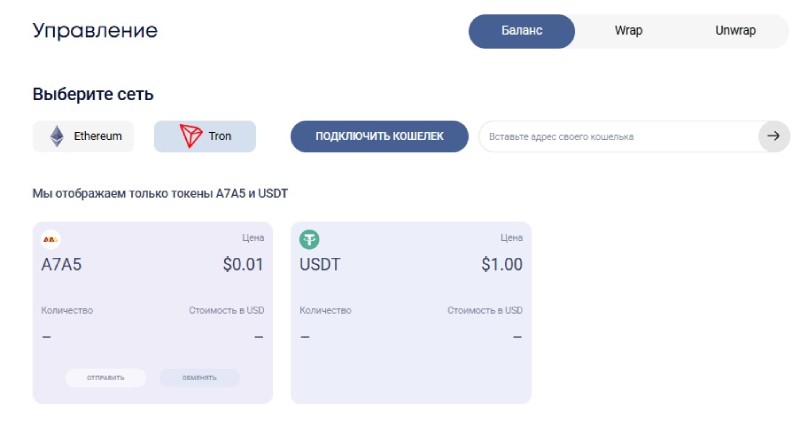This screenshot has height=428, width=800.
Task: Click the USDT token name
Action: coord(320,265)
